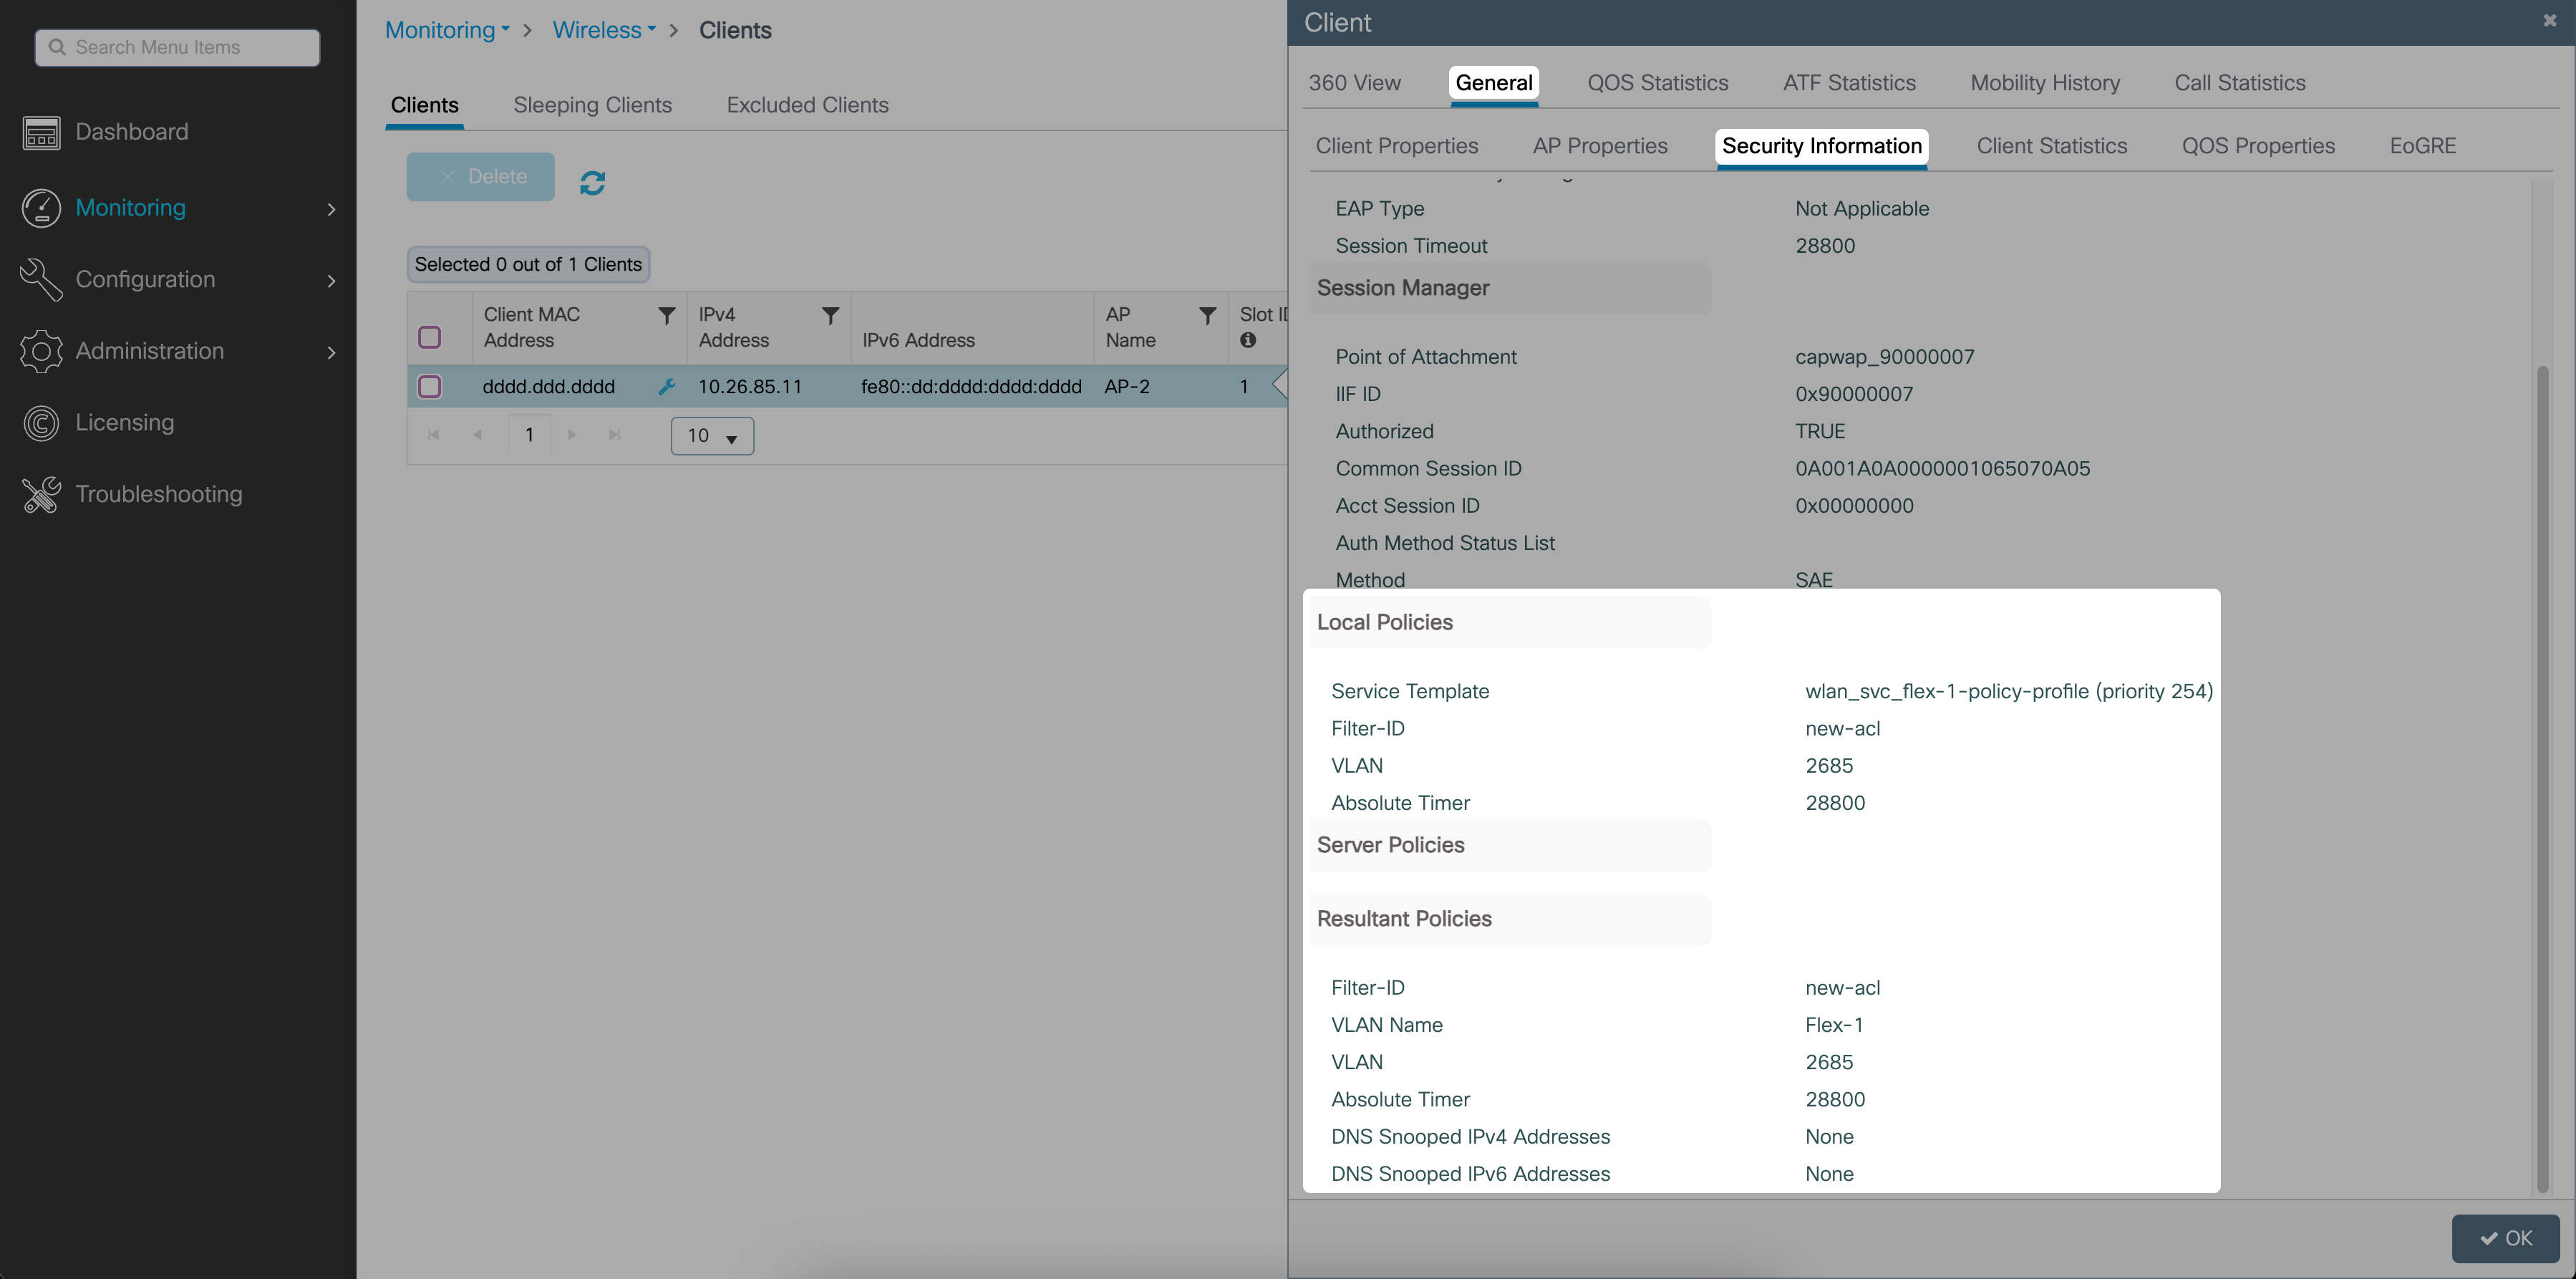Click the Slot ID info icon

tap(1247, 341)
